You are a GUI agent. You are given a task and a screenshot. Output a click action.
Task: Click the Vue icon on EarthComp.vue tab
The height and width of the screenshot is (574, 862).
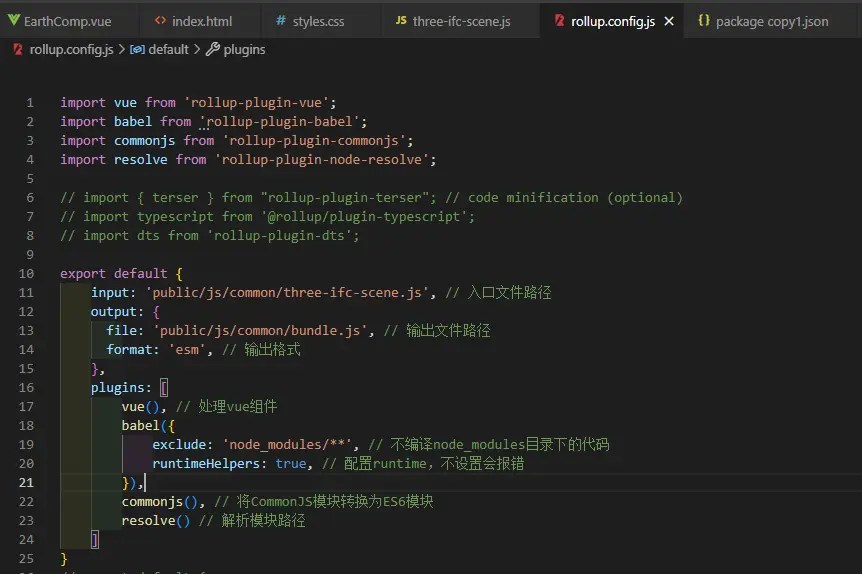pyautogui.click(x=14, y=20)
